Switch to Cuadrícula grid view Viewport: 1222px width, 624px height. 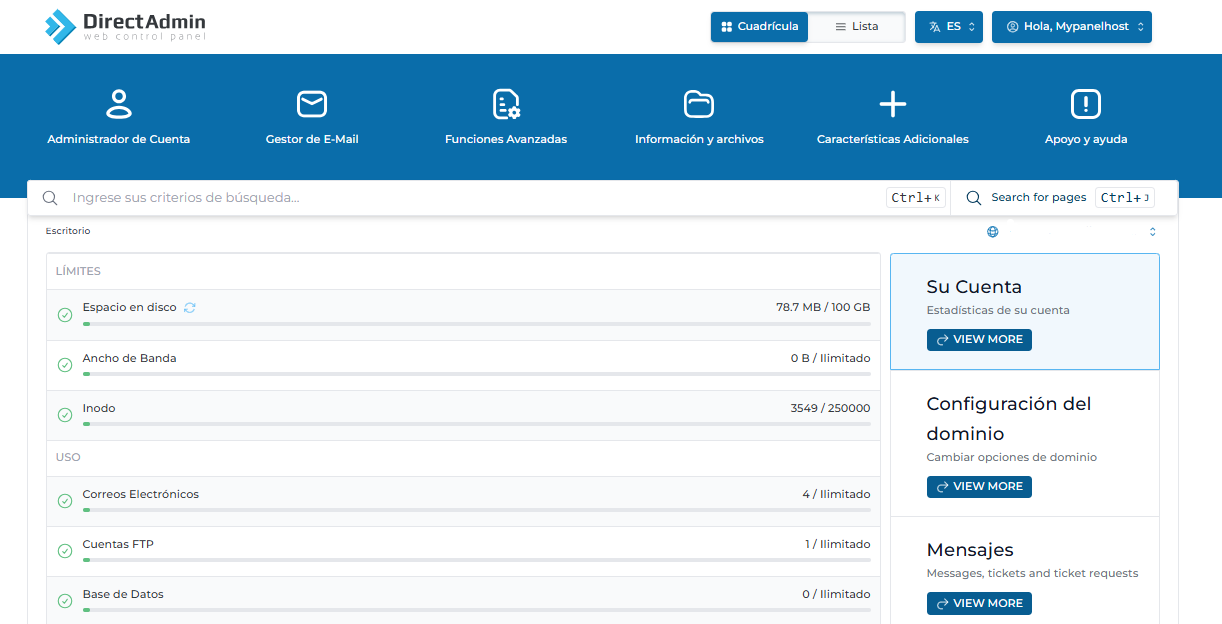(760, 27)
